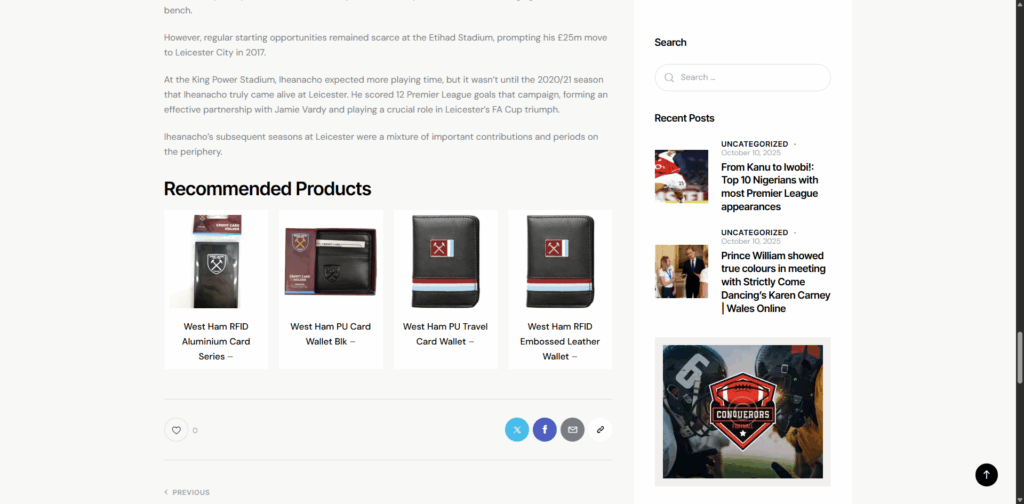Click the Prince William post thumbnail
This screenshot has width=1024, height=504.
click(681, 272)
